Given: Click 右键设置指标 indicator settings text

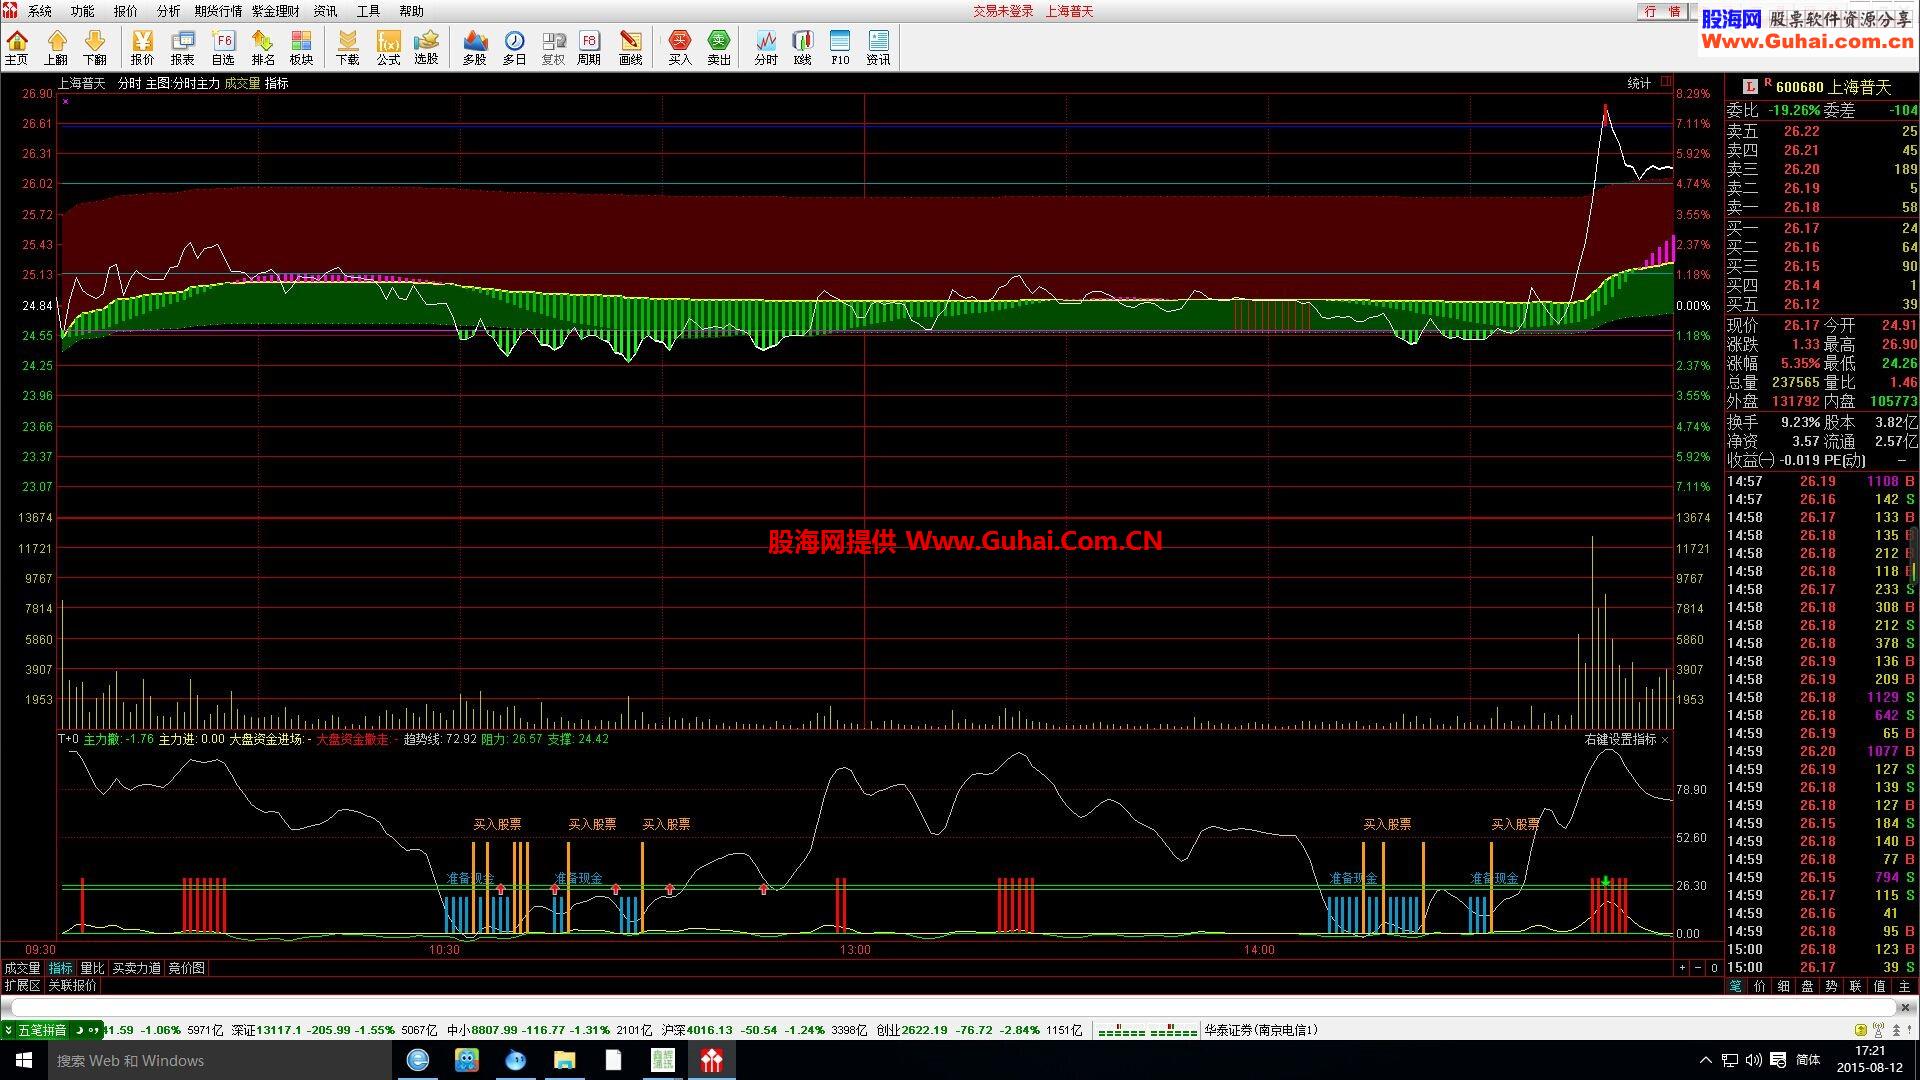Looking at the screenshot, I should click(1620, 739).
